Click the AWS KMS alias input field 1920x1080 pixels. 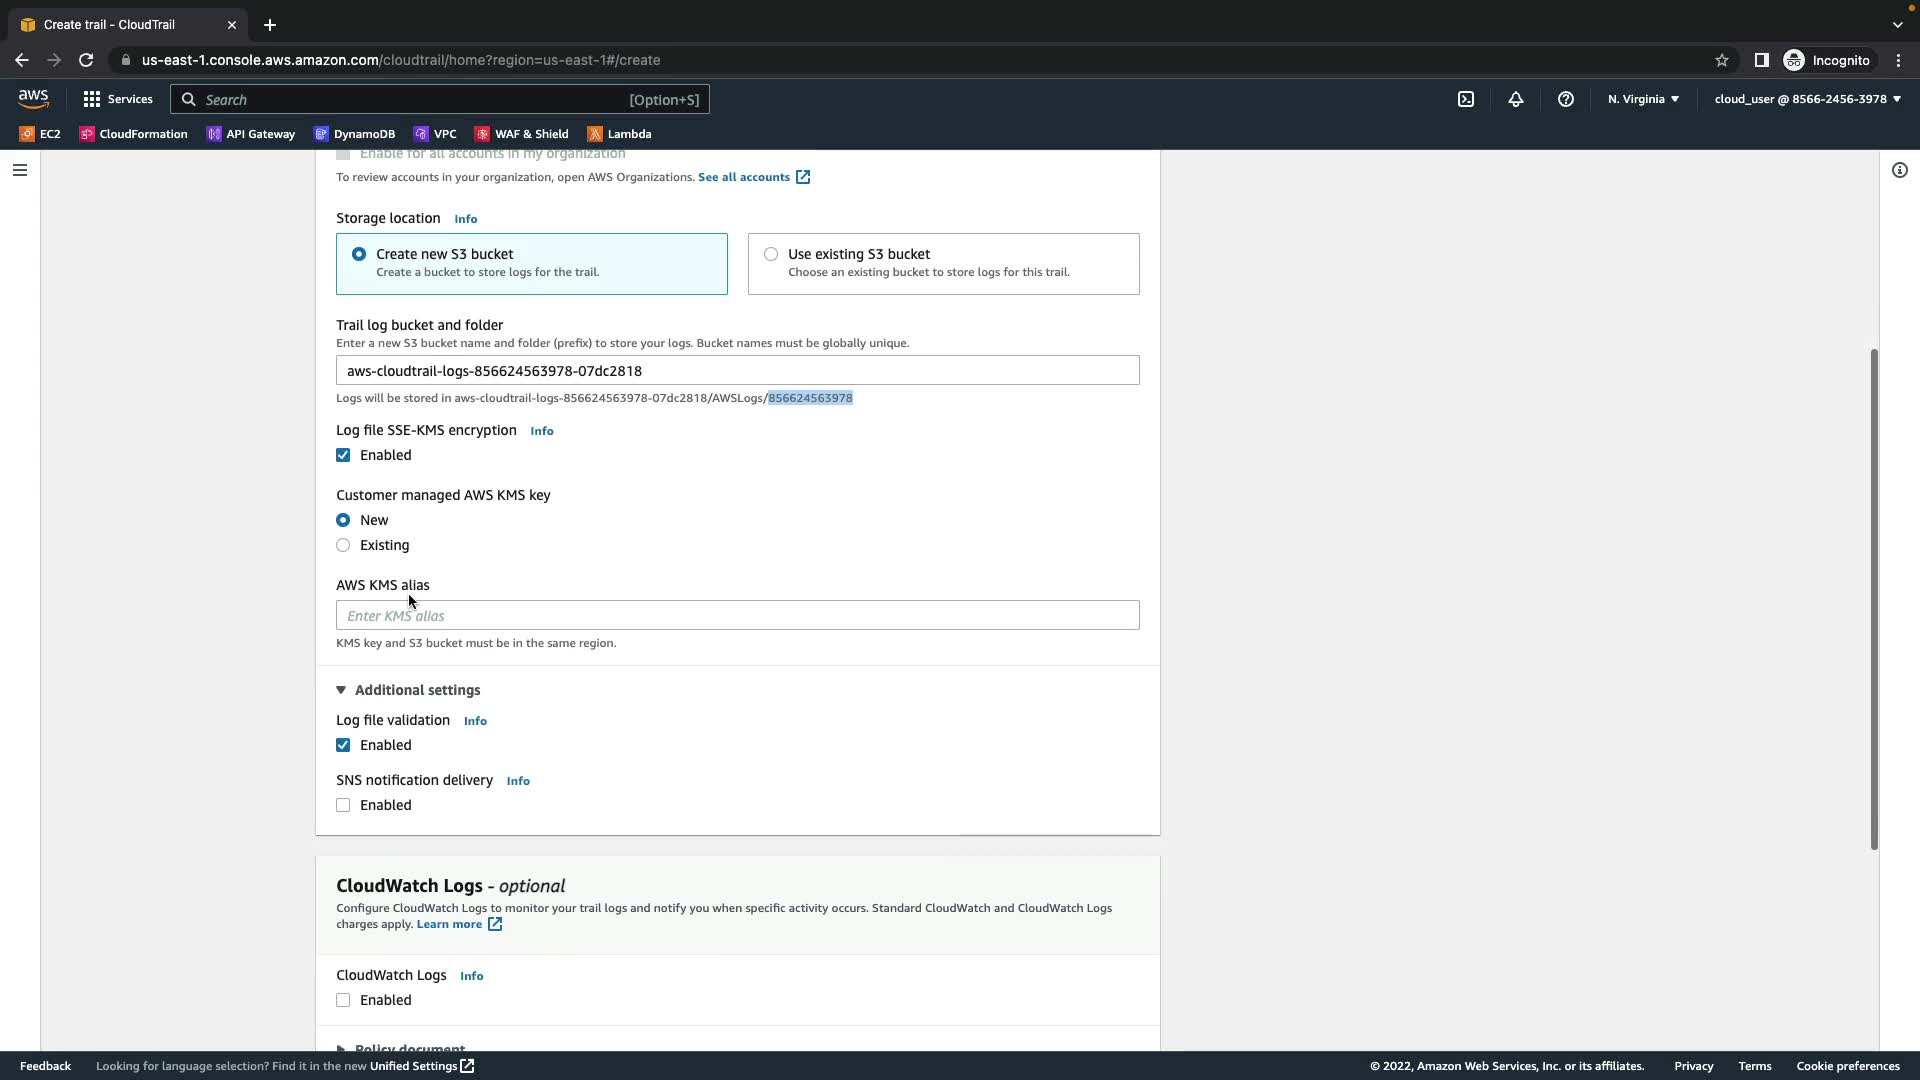coord(737,615)
